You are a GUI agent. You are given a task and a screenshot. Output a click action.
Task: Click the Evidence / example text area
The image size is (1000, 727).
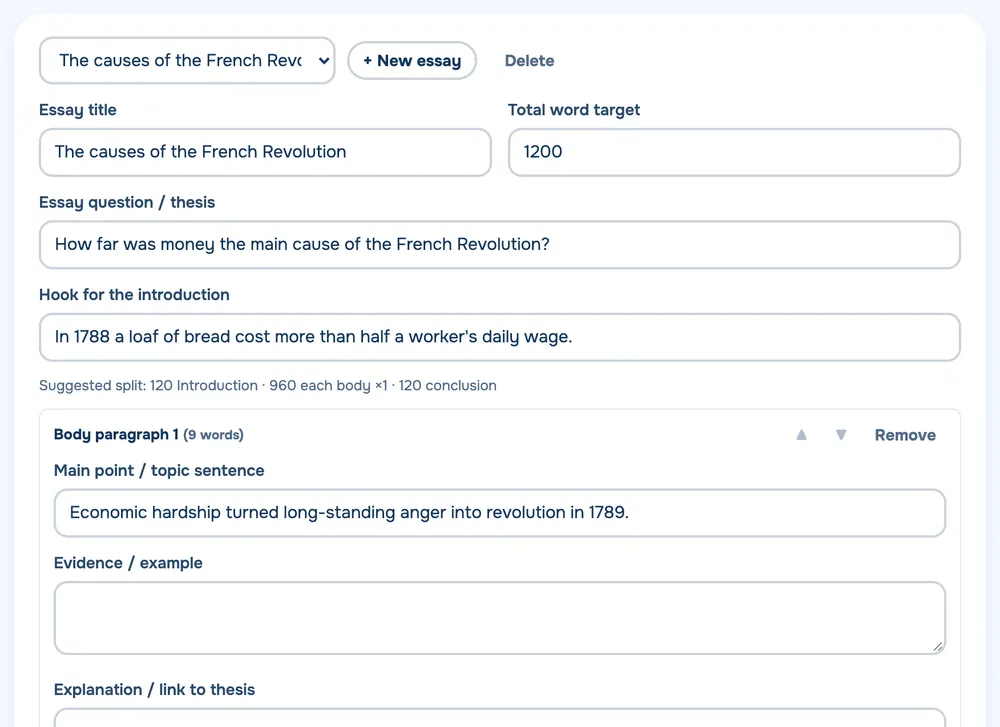500,618
